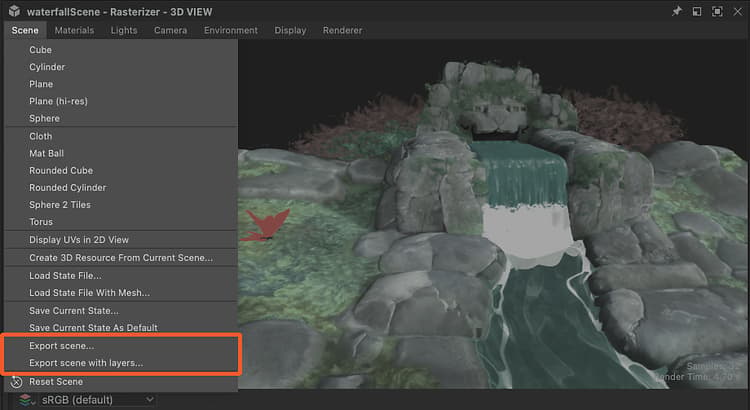The image size is (750, 410).
Task: Open the Camera menu
Action: [x=170, y=30]
